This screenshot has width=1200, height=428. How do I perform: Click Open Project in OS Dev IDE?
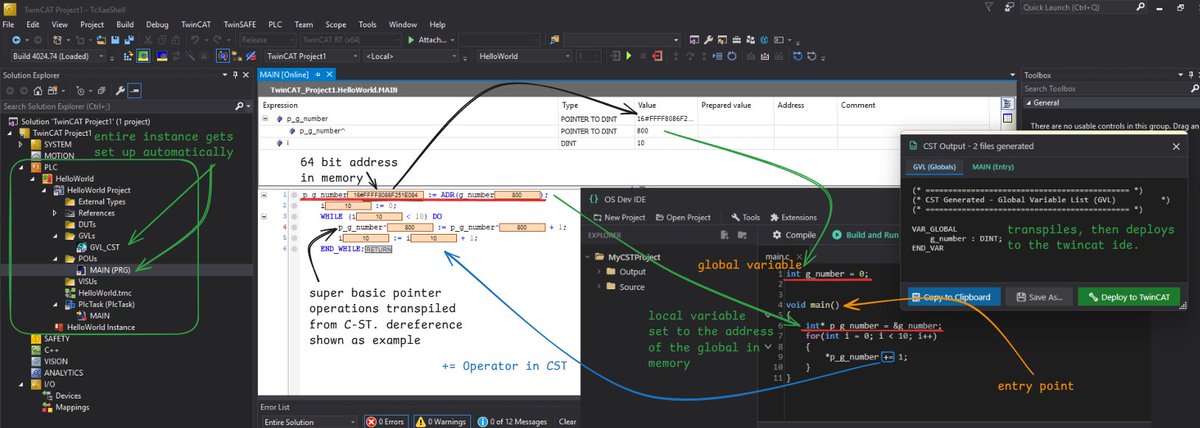click(x=684, y=217)
